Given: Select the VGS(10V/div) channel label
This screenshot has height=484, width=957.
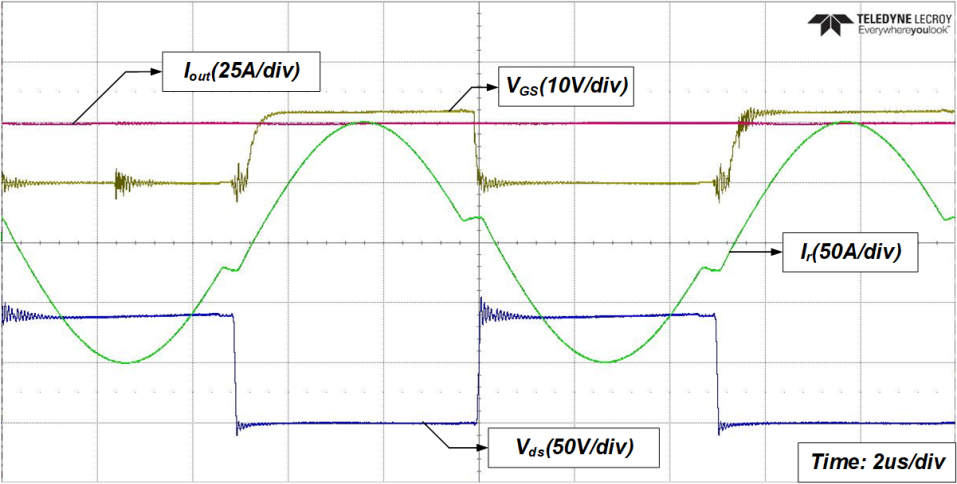Looking at the screenshot, I should (566, 87).
